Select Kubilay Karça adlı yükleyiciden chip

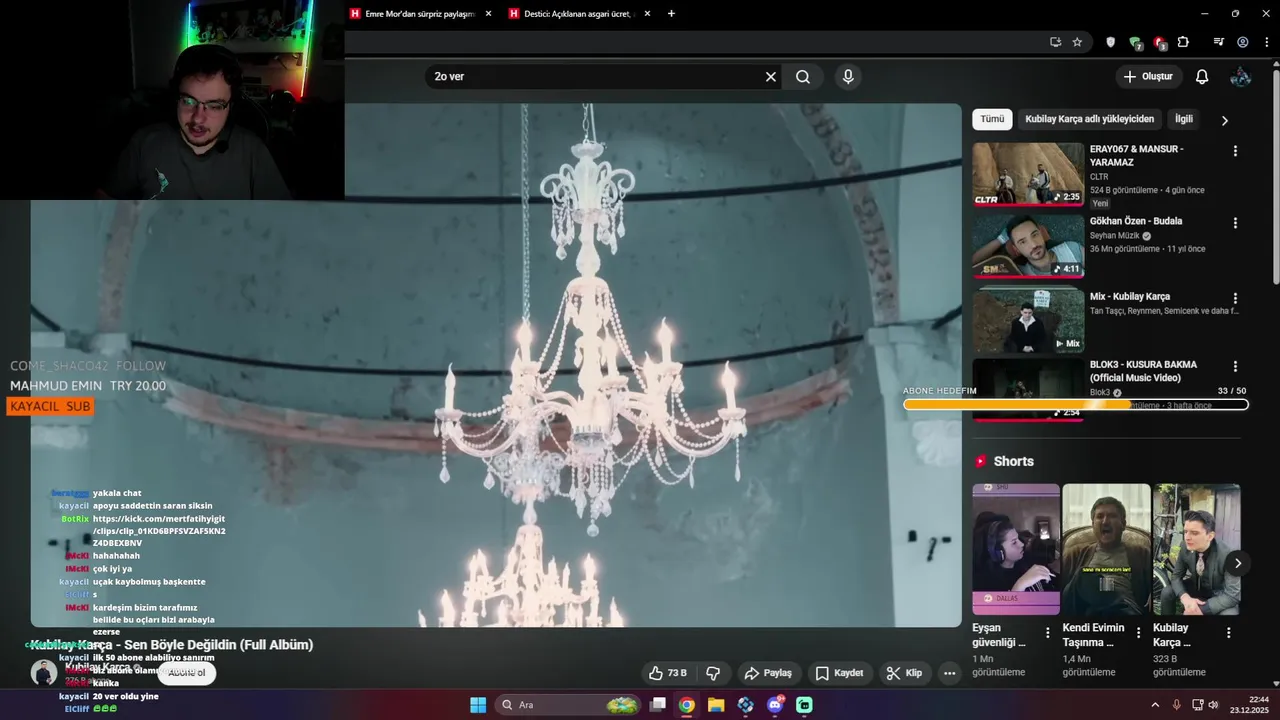(x=1089, y=119)
